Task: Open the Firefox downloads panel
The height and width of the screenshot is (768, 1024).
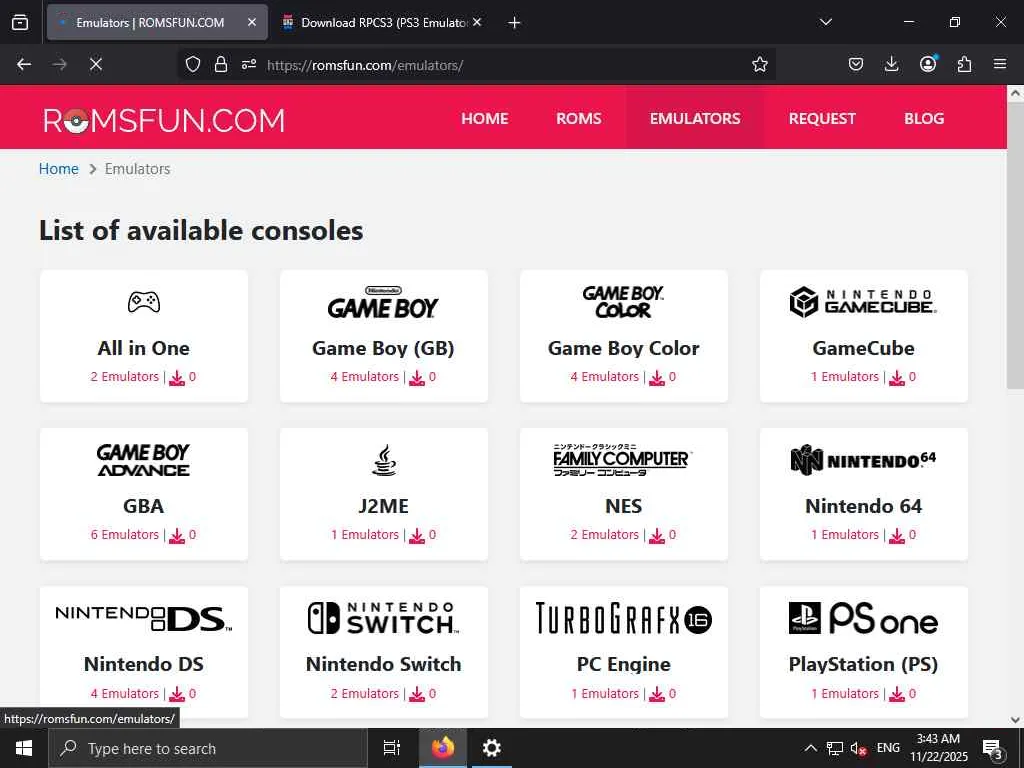Action: (x=891, y=64)
